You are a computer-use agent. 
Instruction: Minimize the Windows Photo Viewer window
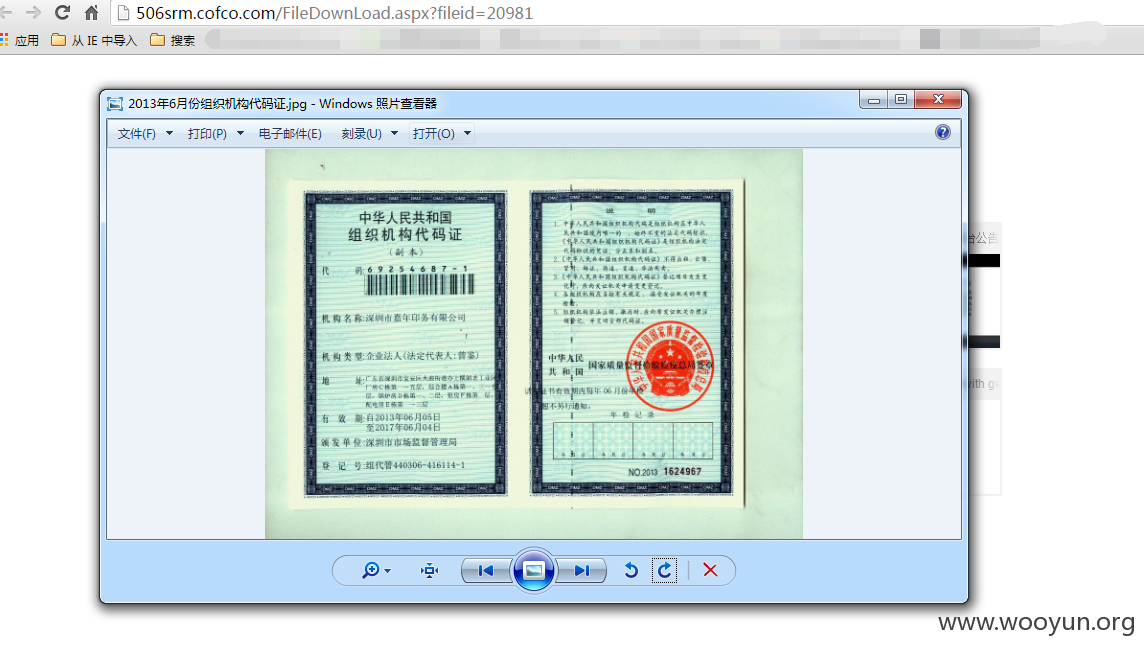(873, 100)
